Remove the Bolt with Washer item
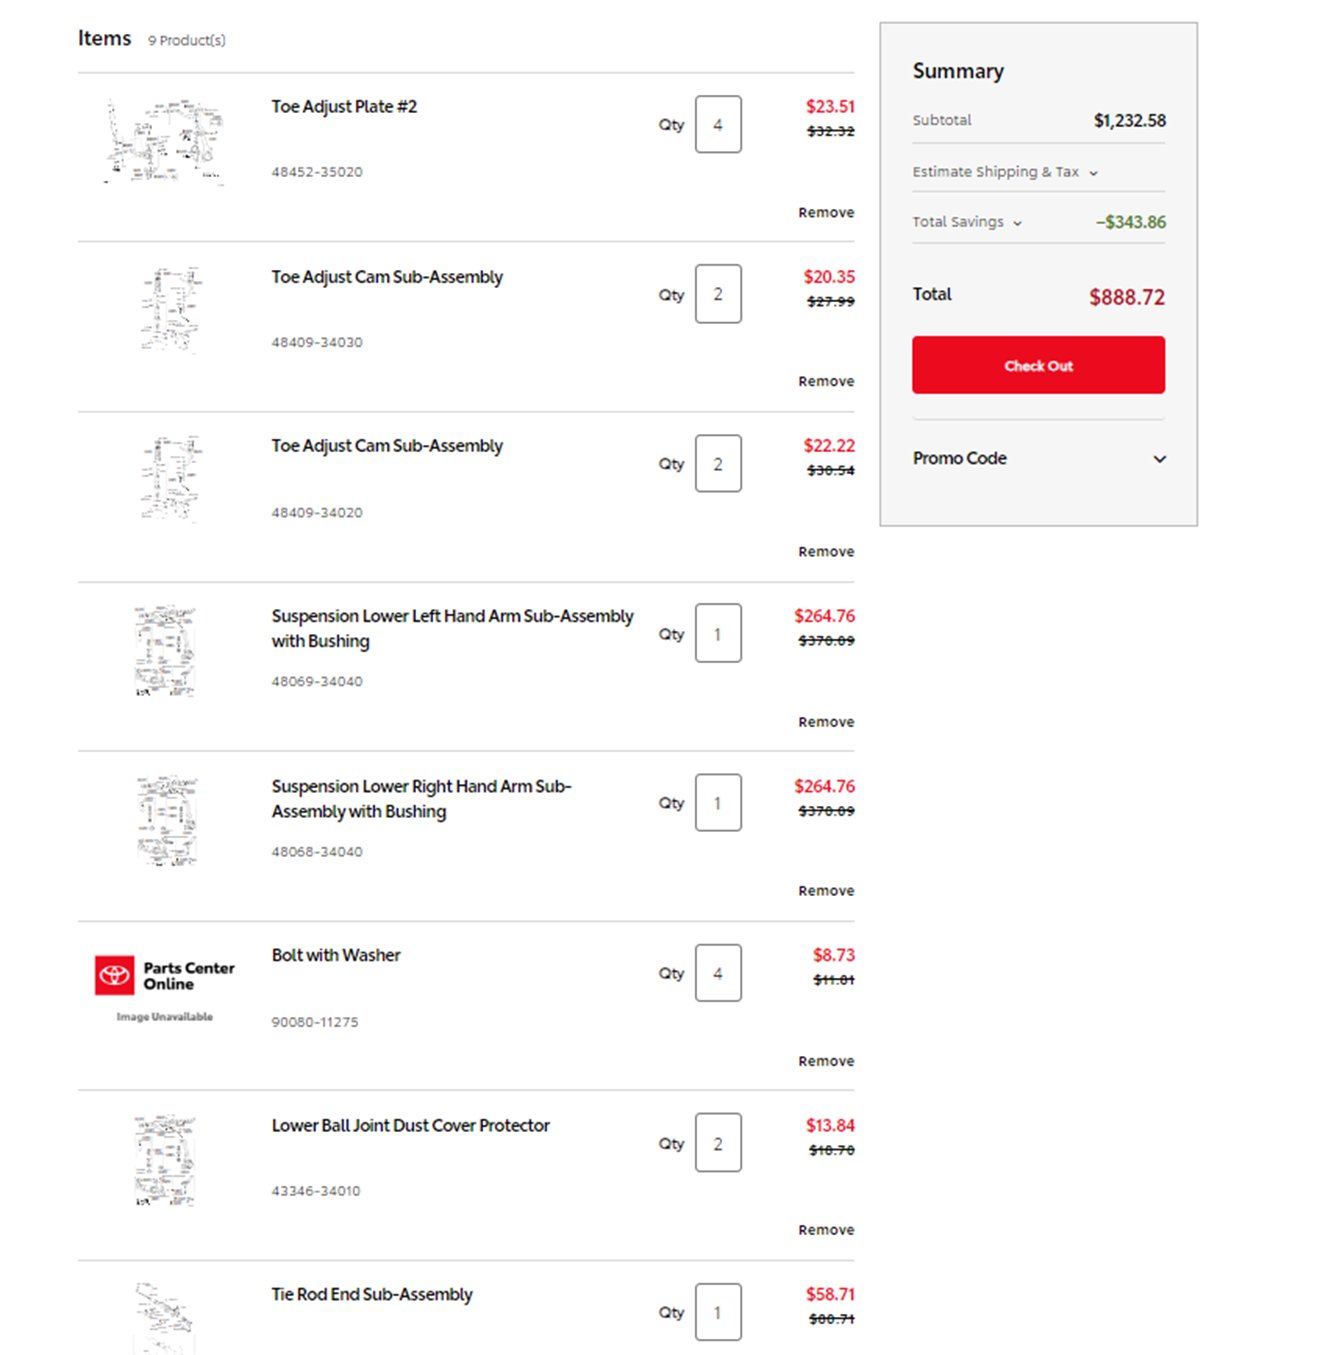 pos(826,1061)
